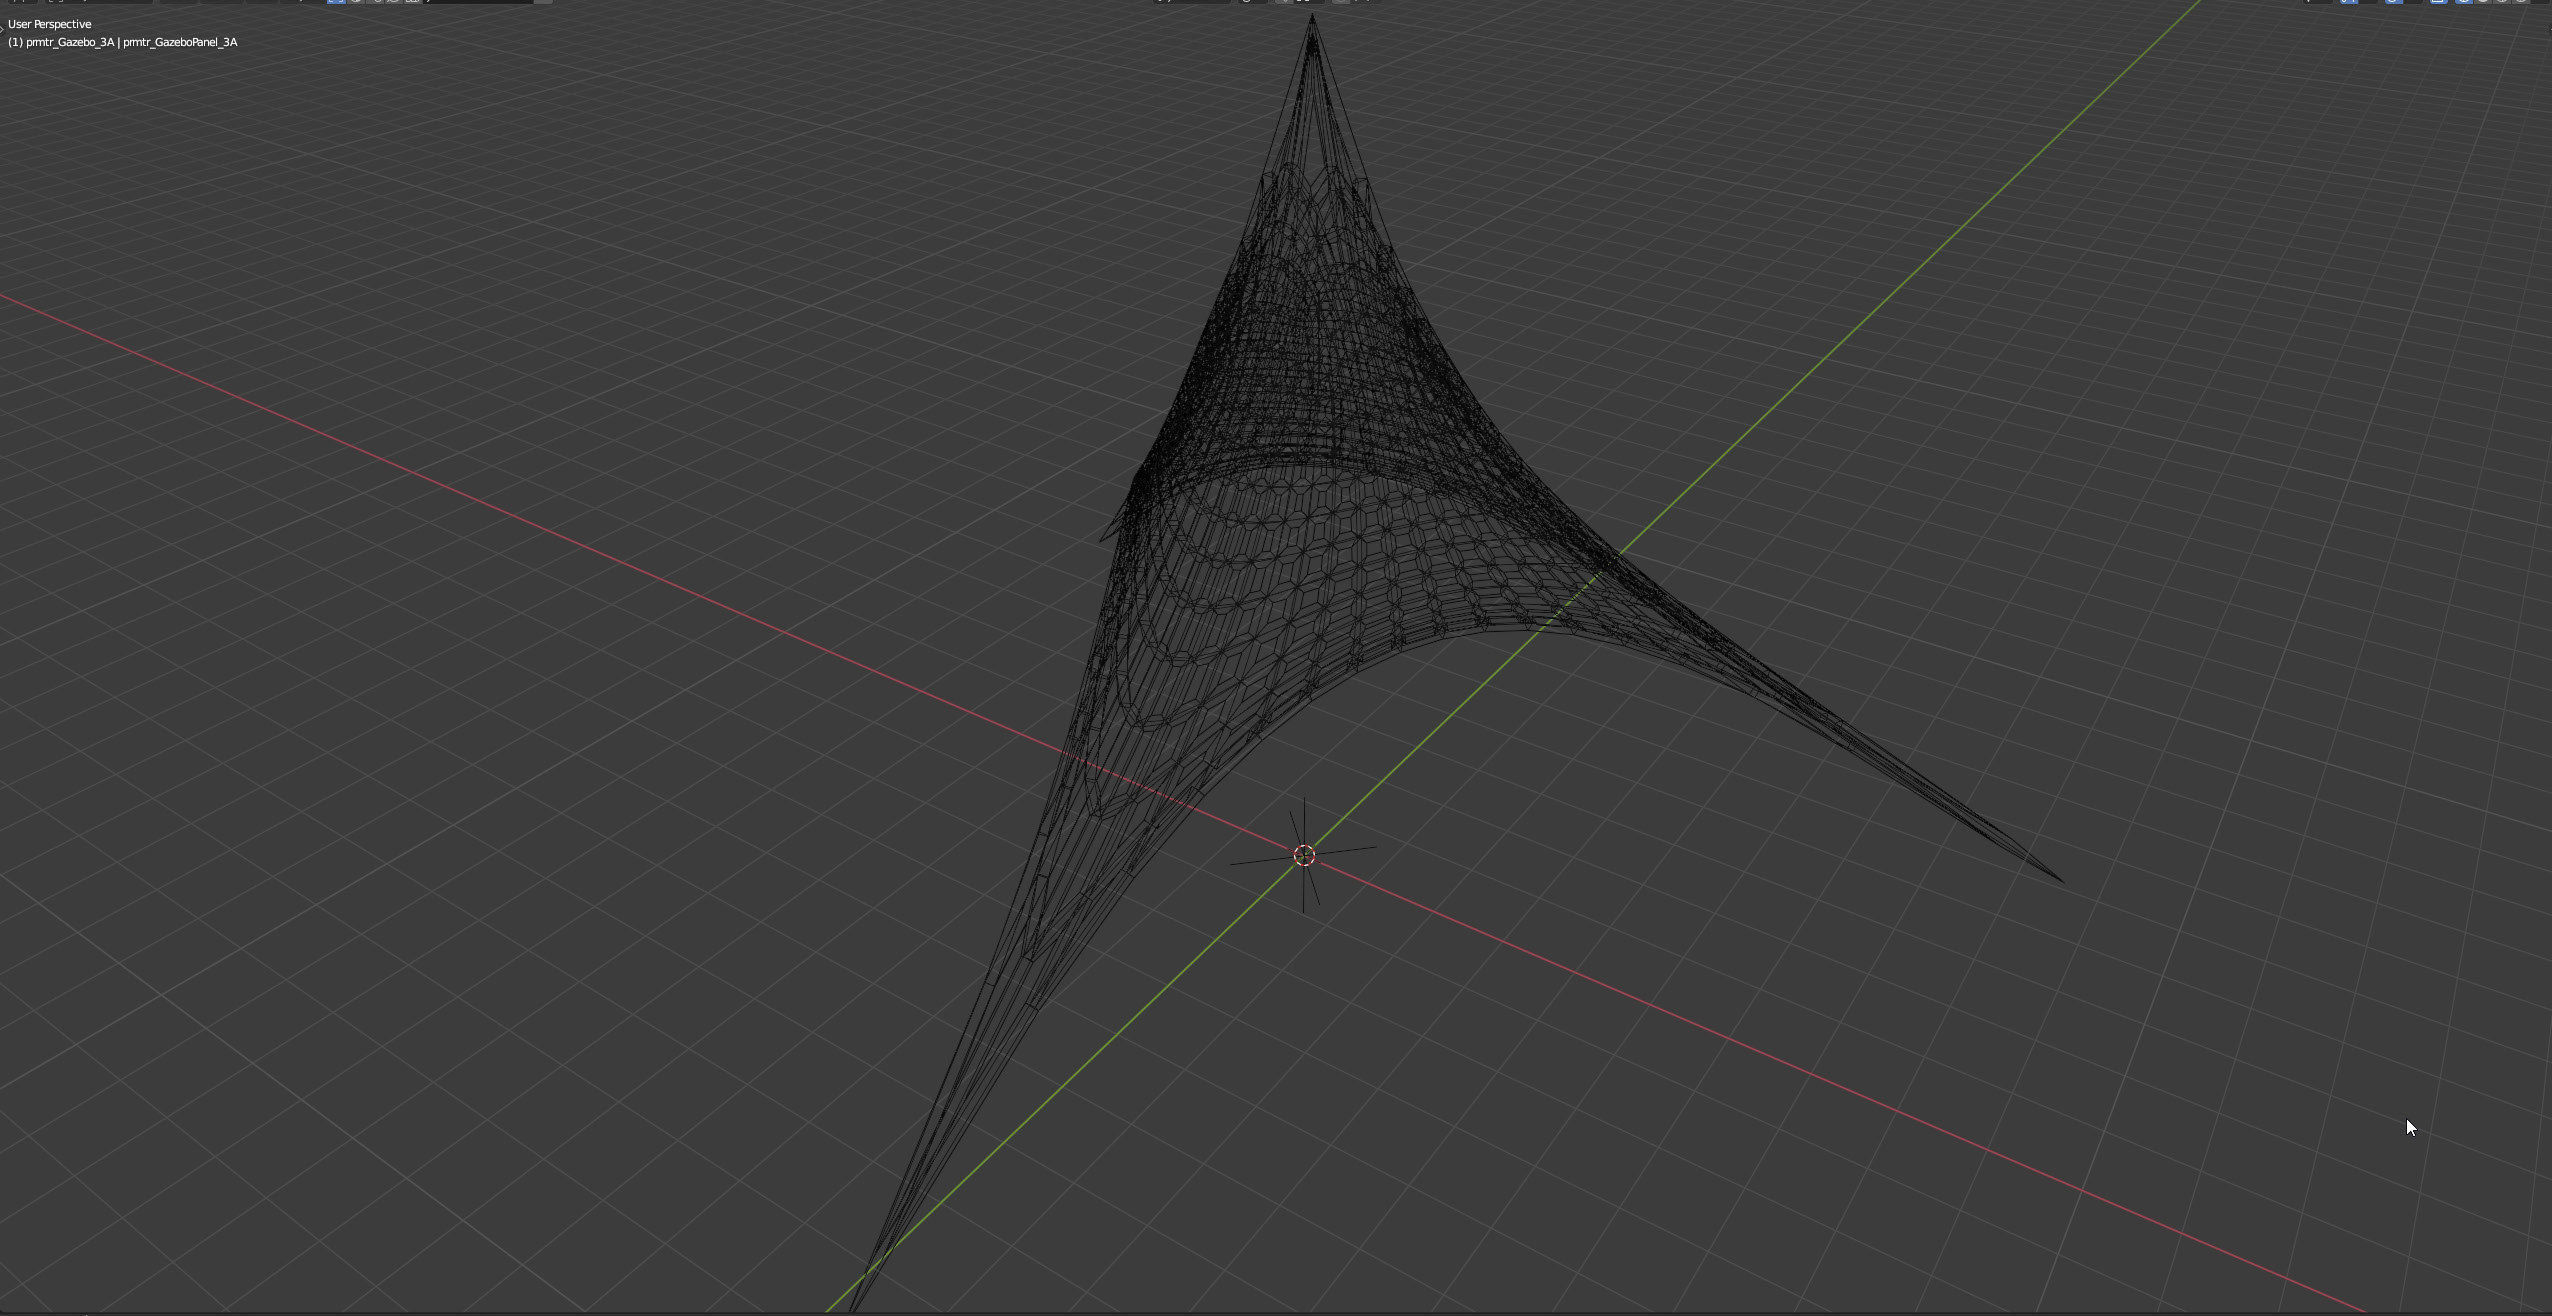Click the "User Perspective" viewport label

49,24
